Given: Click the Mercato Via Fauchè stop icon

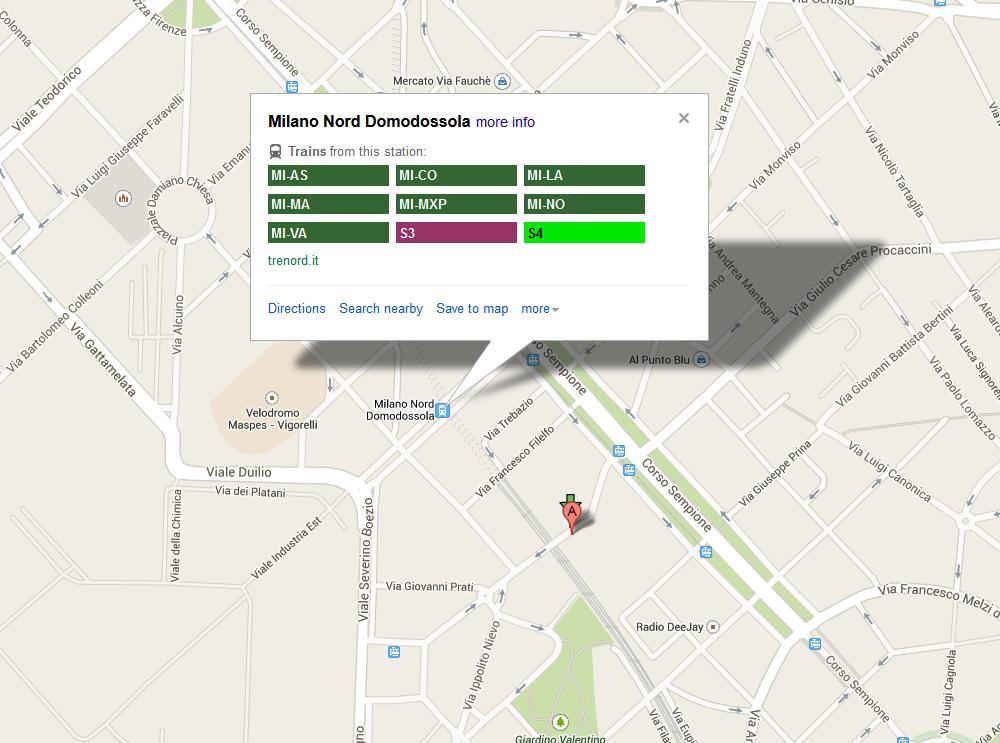Looking at the screenshot, I should (503, 81).
